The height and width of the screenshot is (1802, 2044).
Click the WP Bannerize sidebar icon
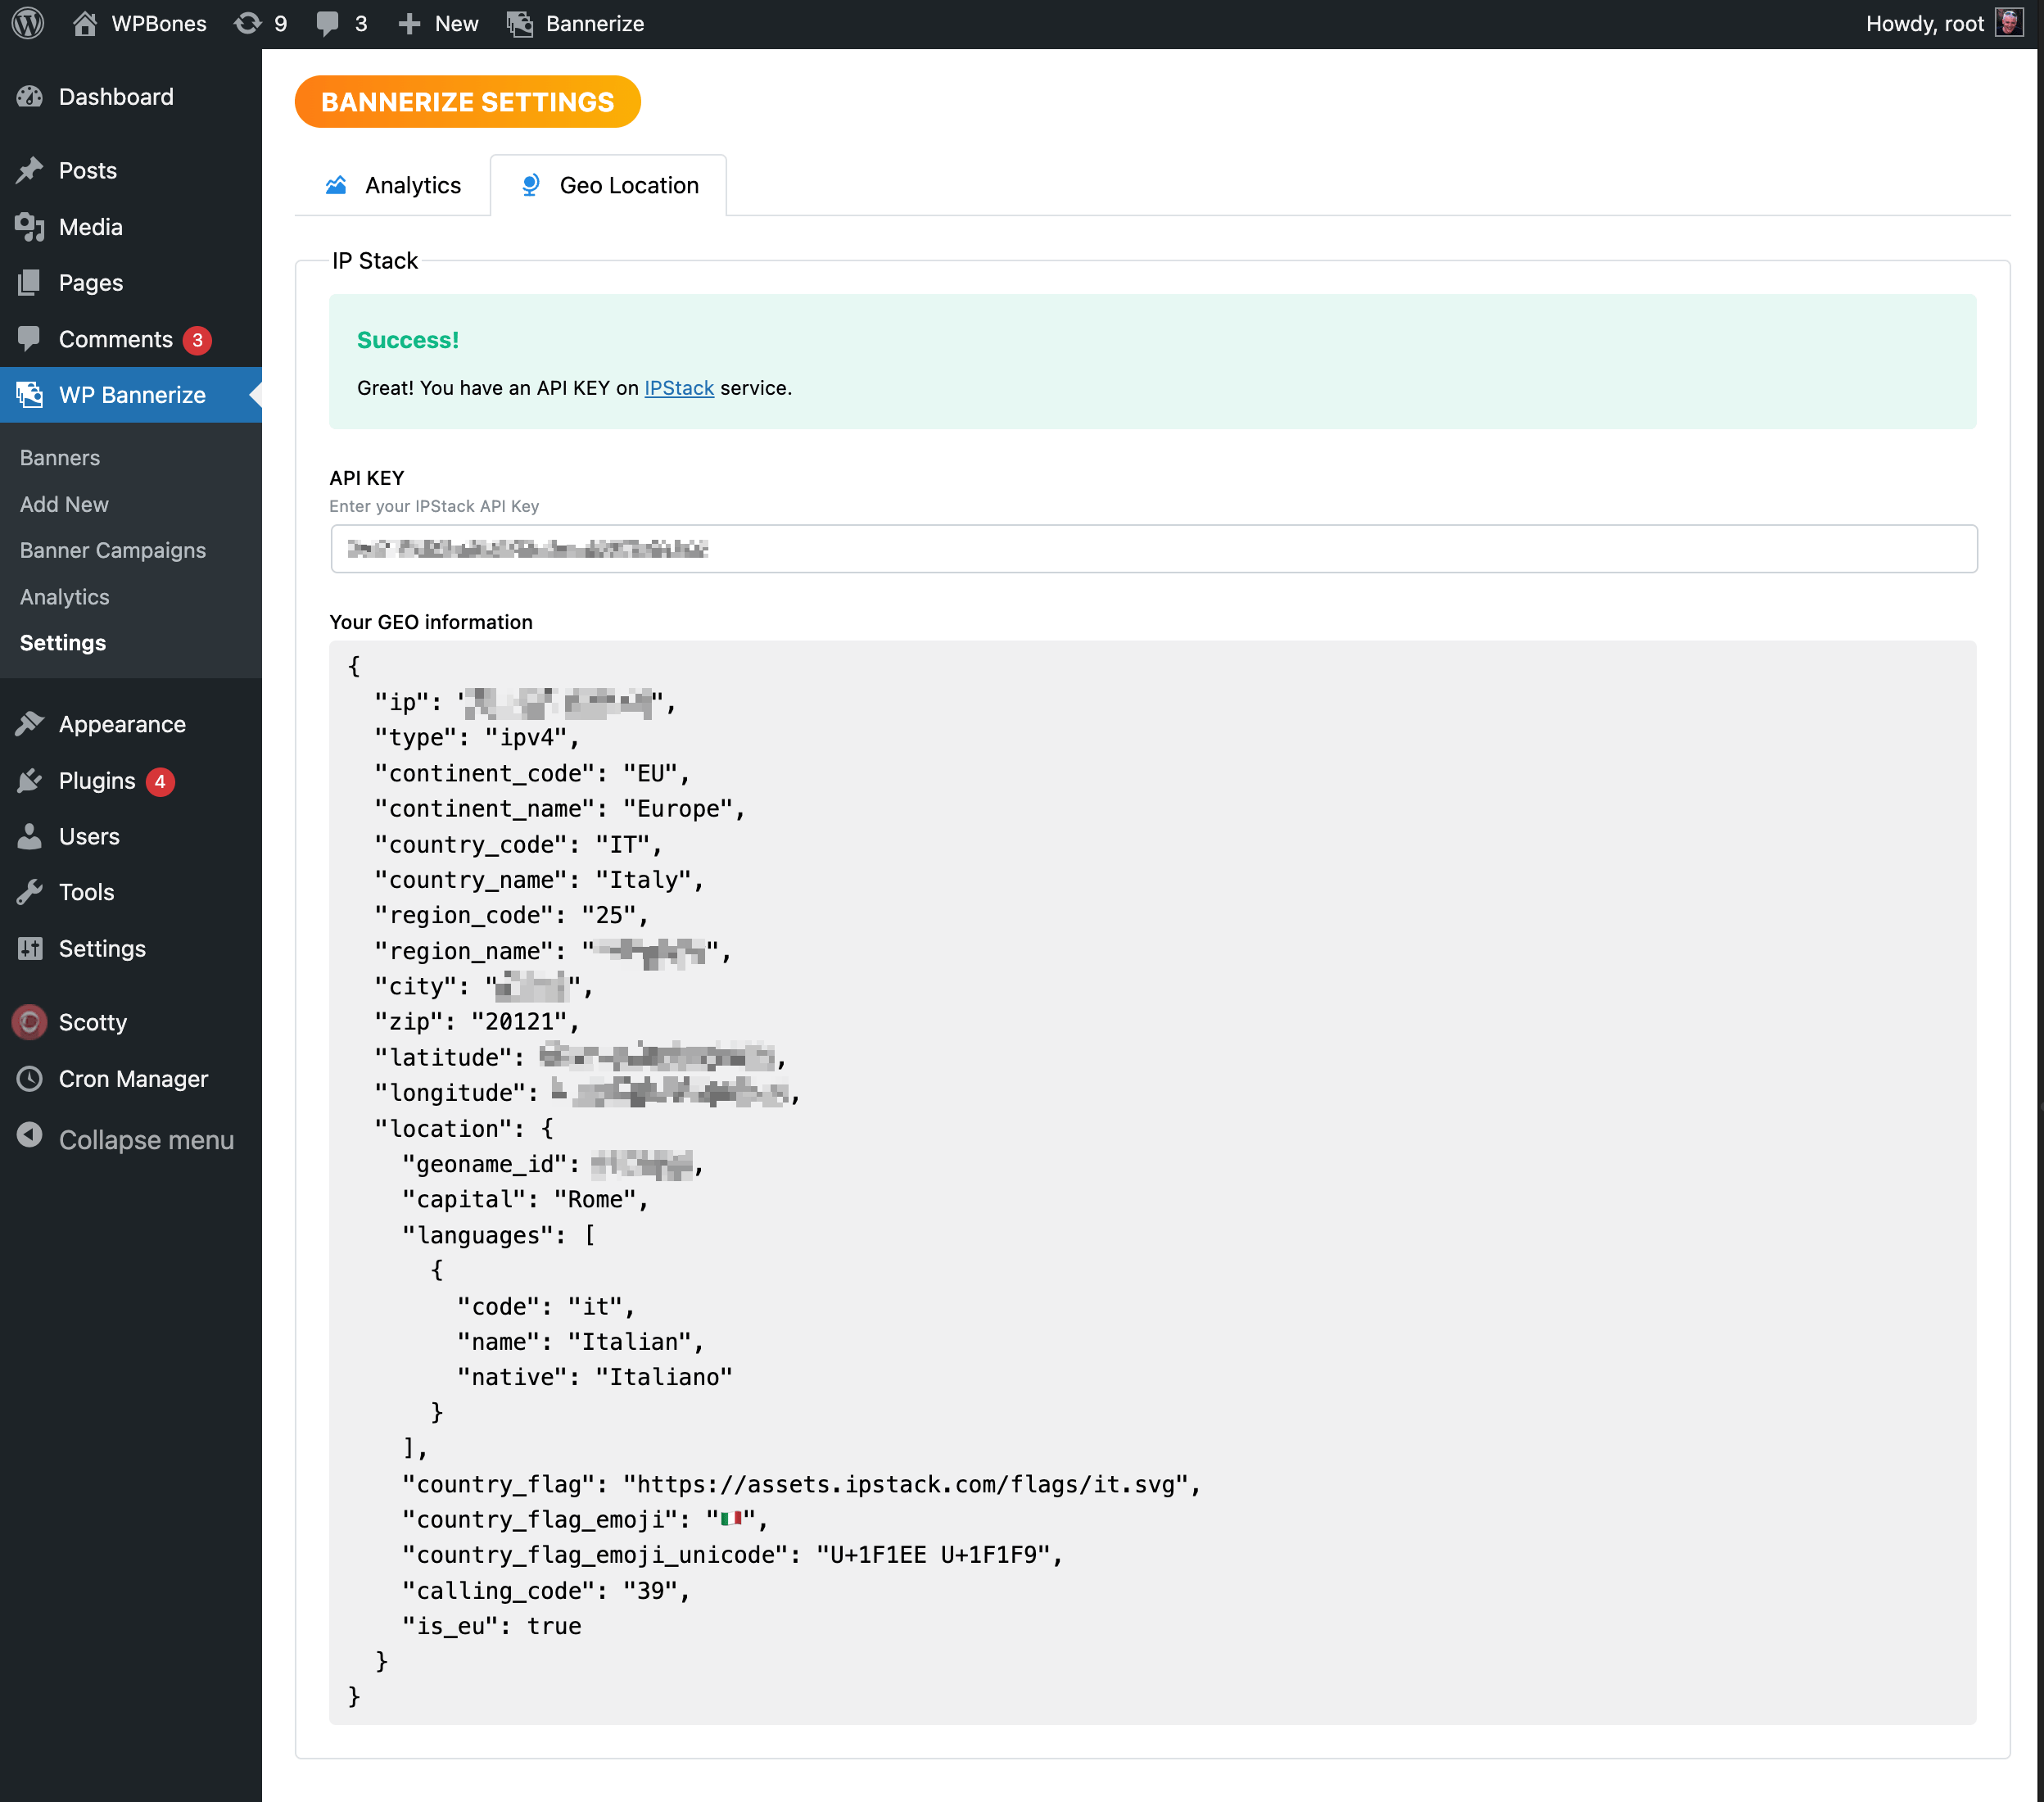click(31, 393)
